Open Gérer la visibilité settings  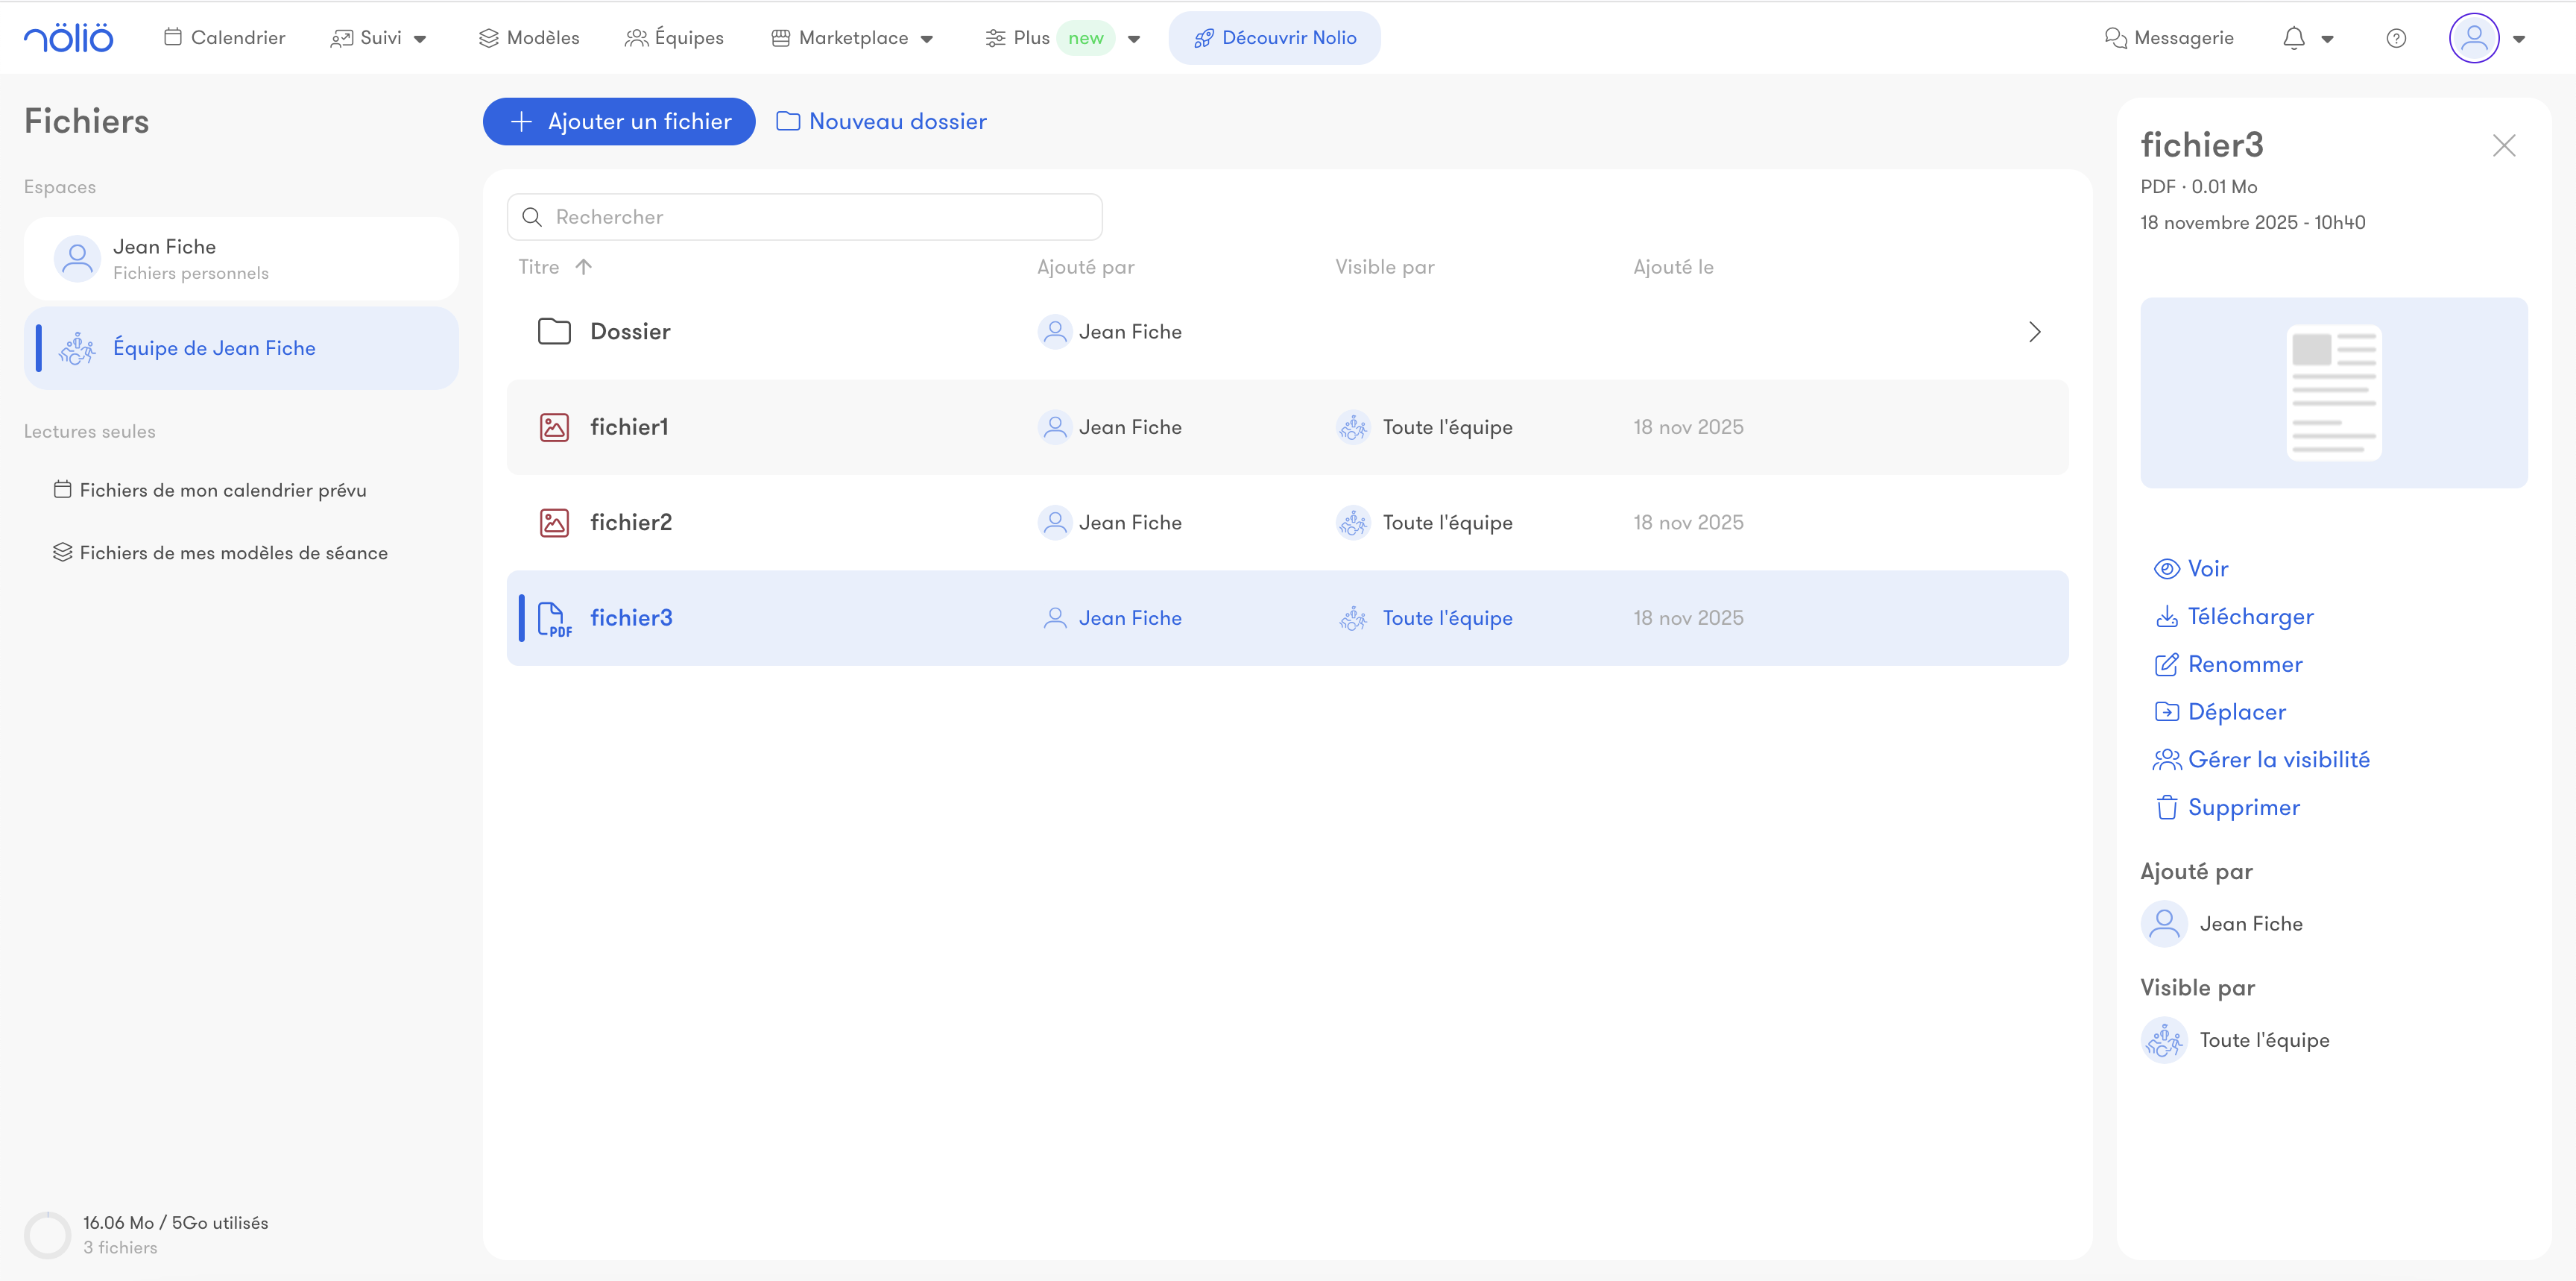pyautogui.click(x=2277, y=760)
